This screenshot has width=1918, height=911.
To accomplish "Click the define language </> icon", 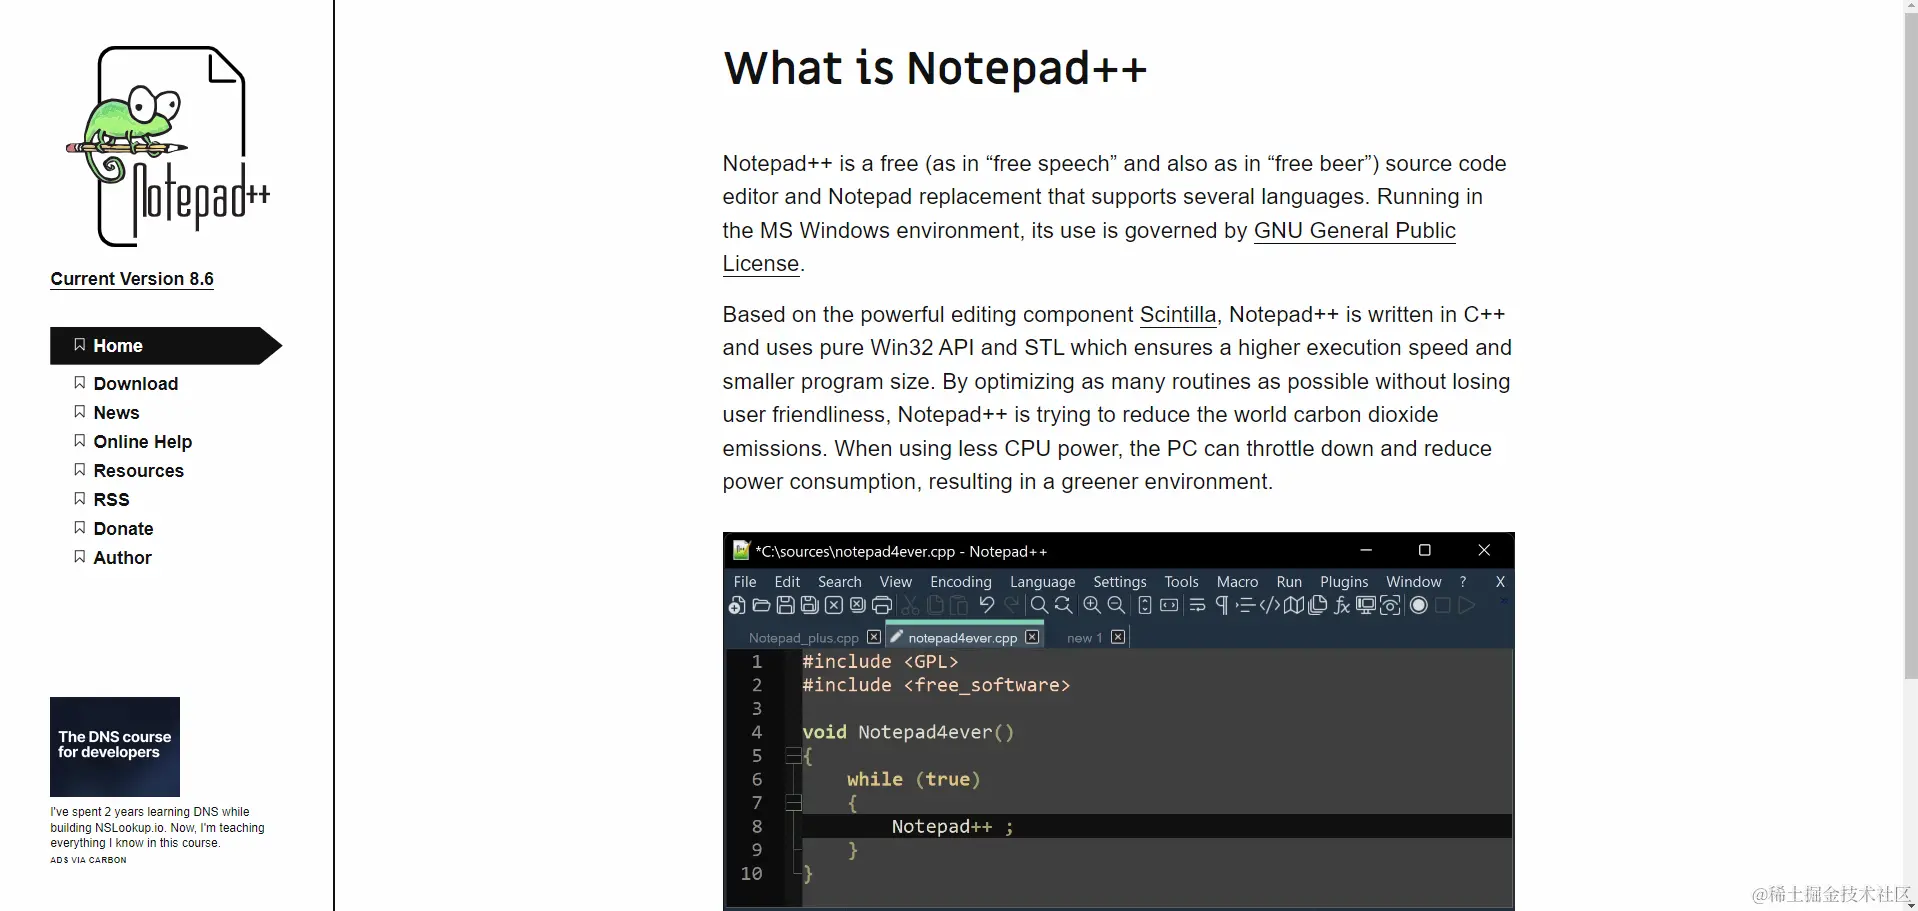I will point(1270,605).
